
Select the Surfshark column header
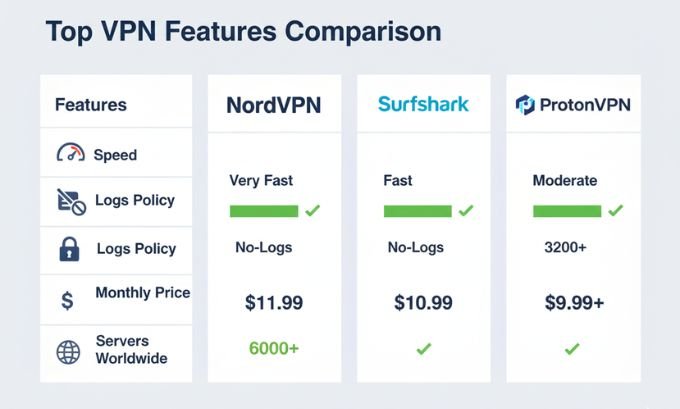pos(423,104)
